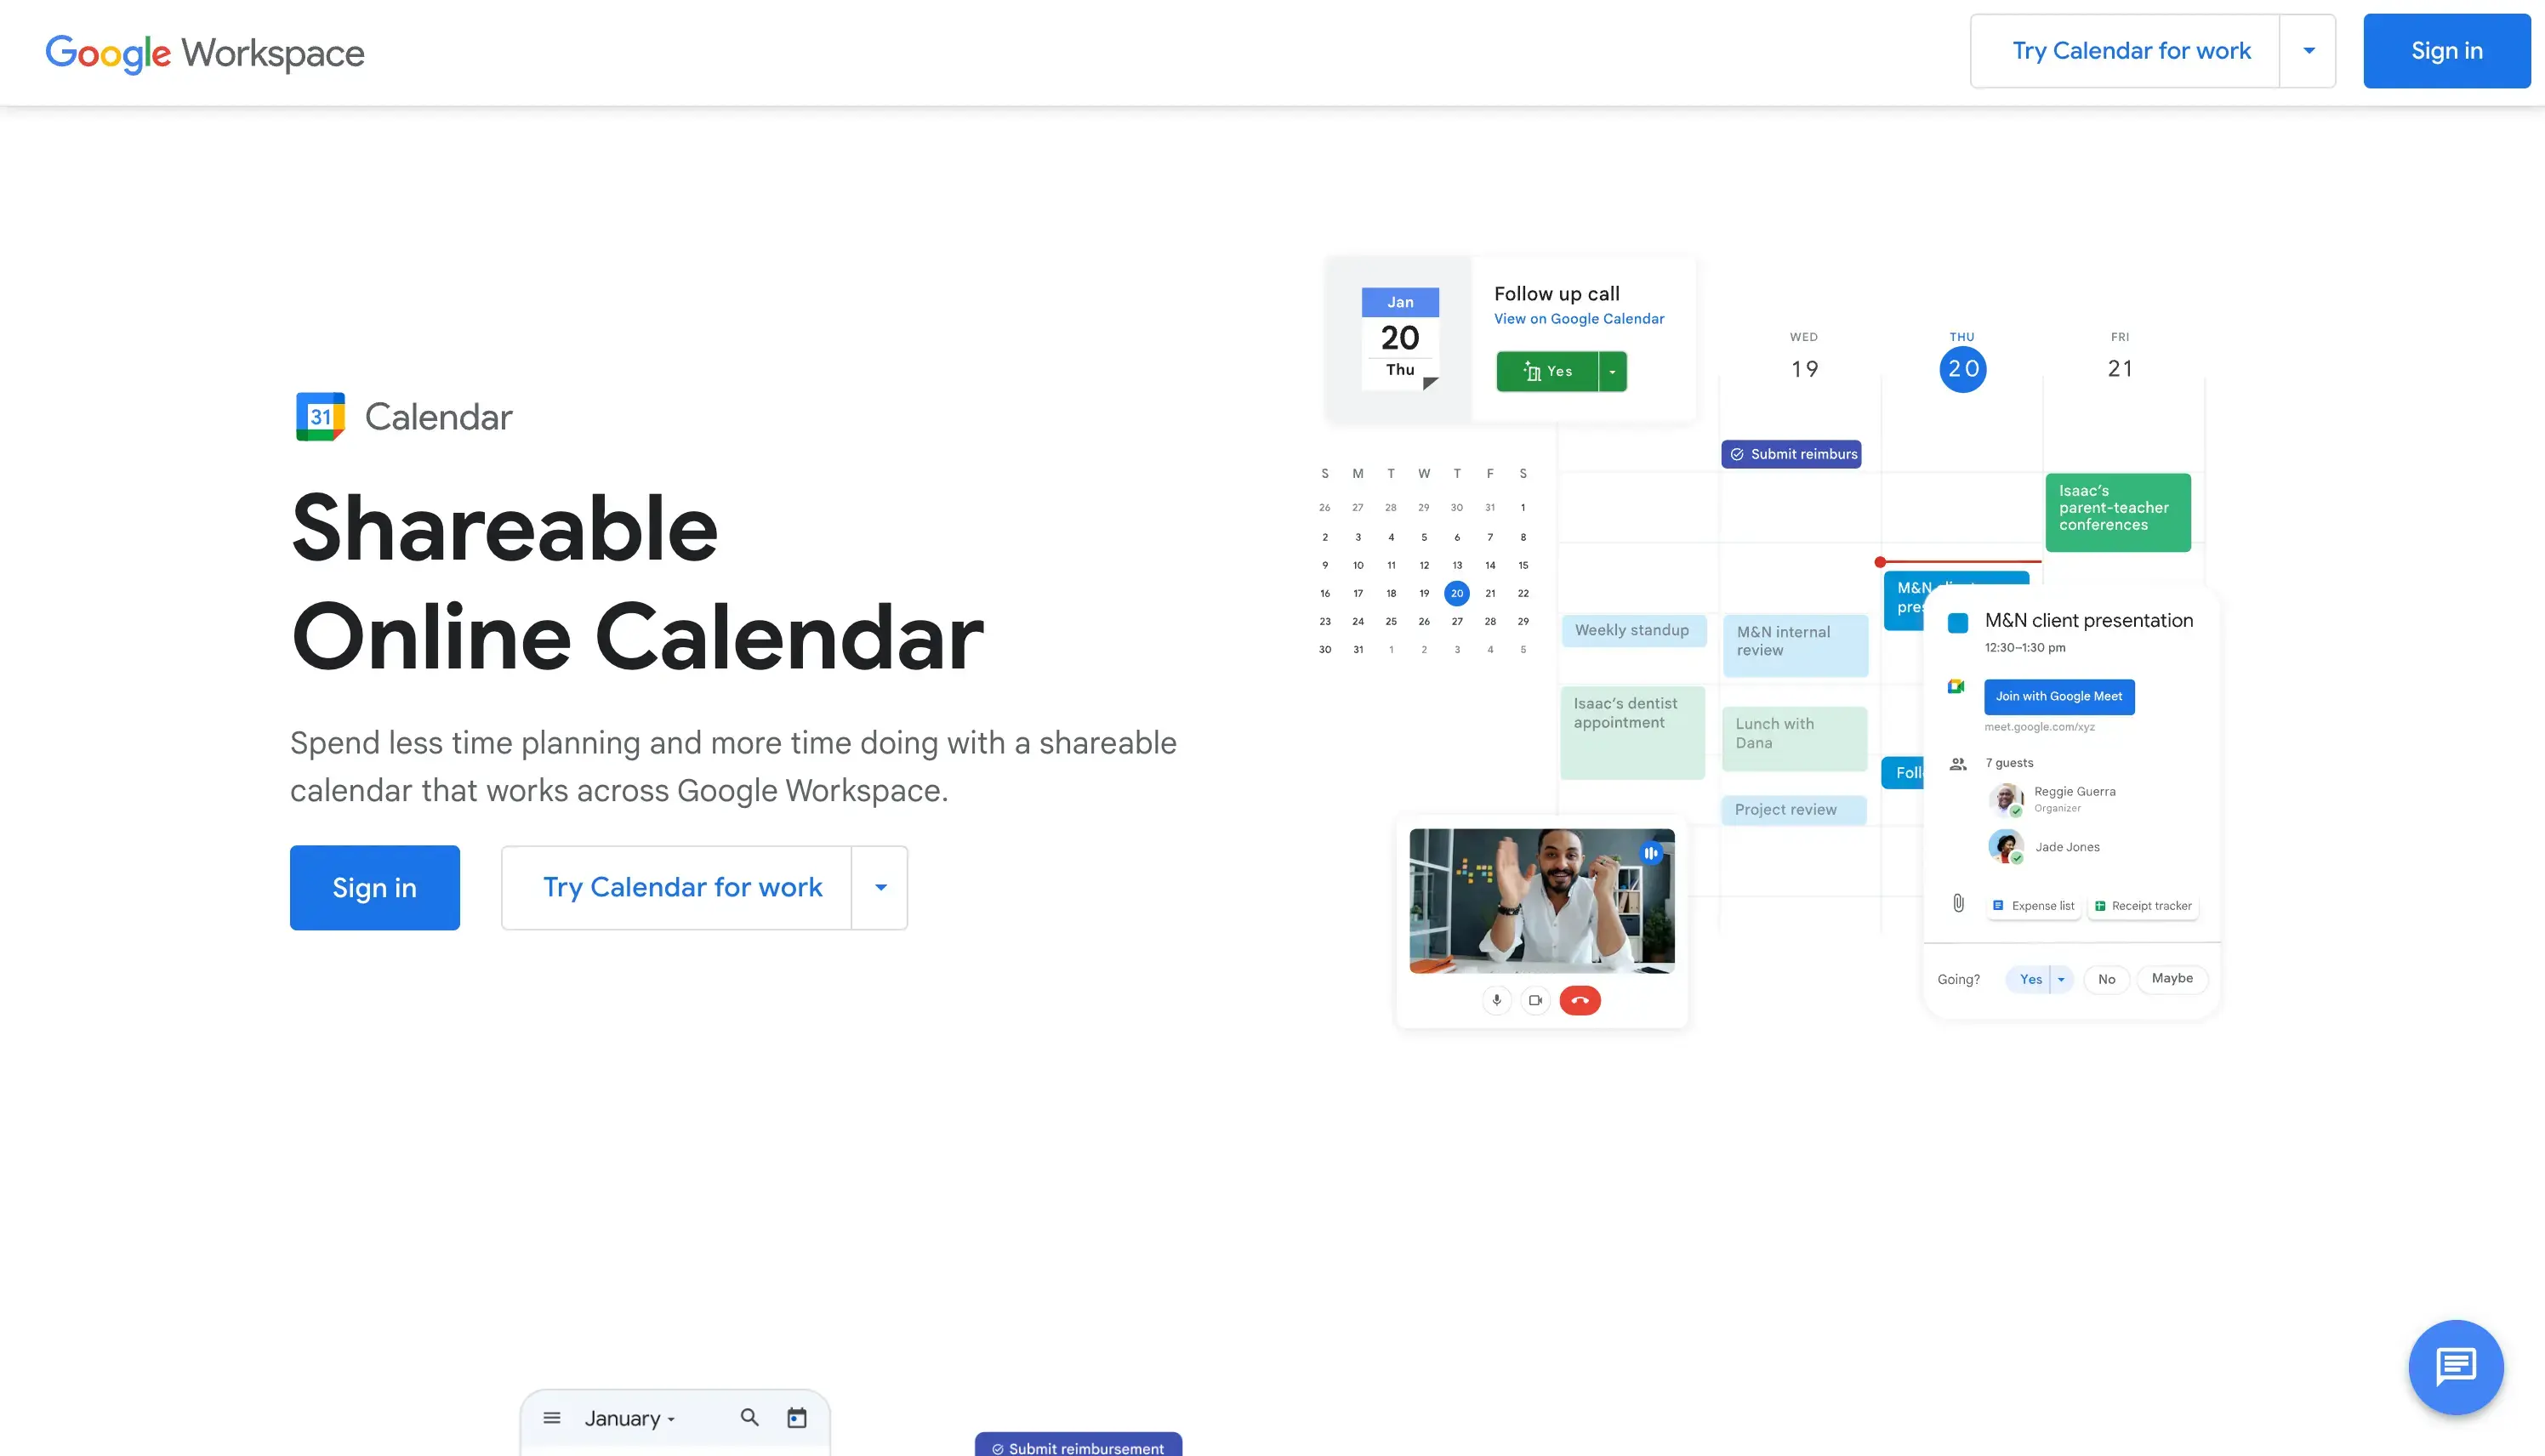Click the January 20 date thumbnail on mini calendar
2545x1456 pixels.
pos(1456,593)
